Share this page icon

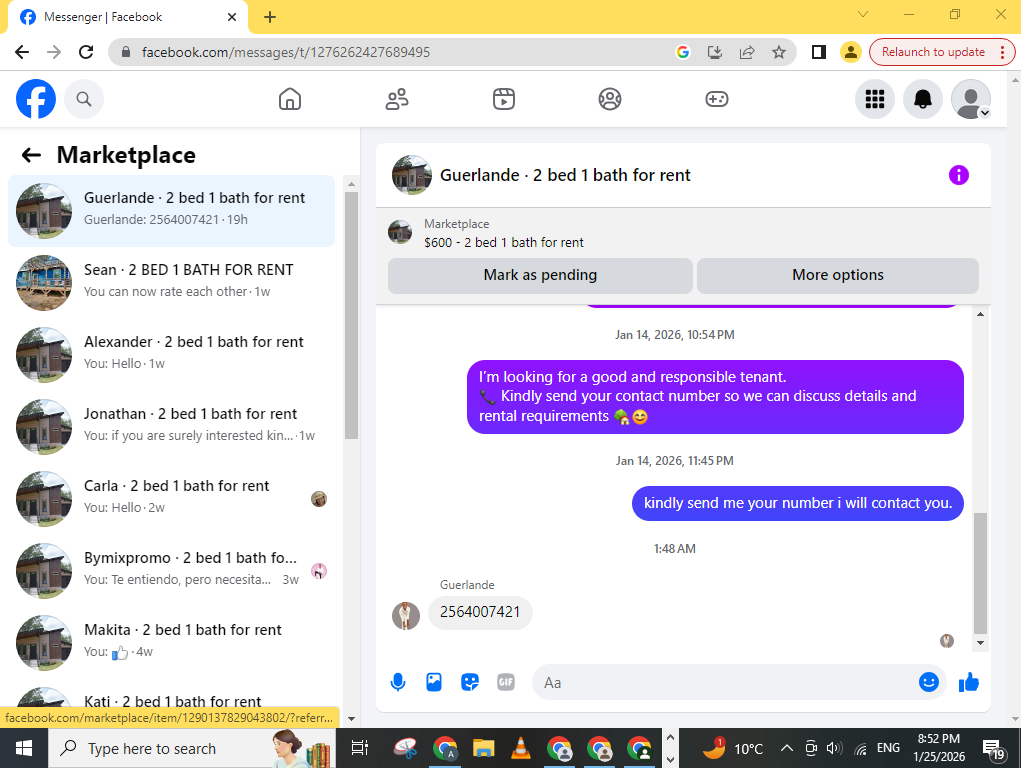pos(747,52)
